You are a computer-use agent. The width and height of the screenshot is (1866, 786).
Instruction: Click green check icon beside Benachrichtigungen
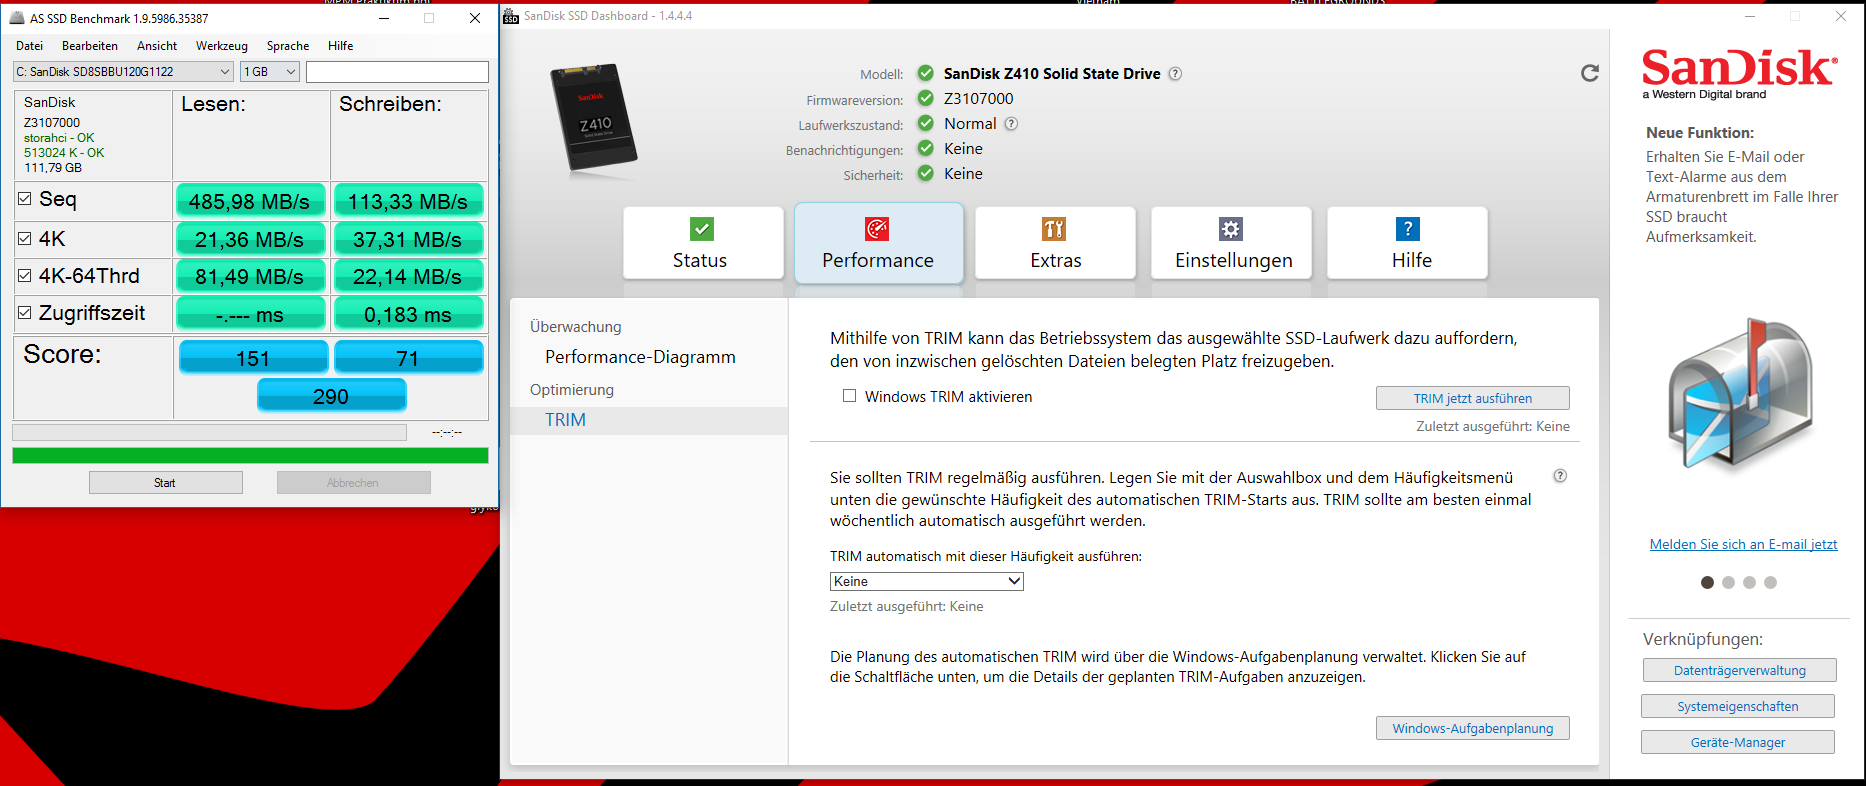[x=926, y=148]
